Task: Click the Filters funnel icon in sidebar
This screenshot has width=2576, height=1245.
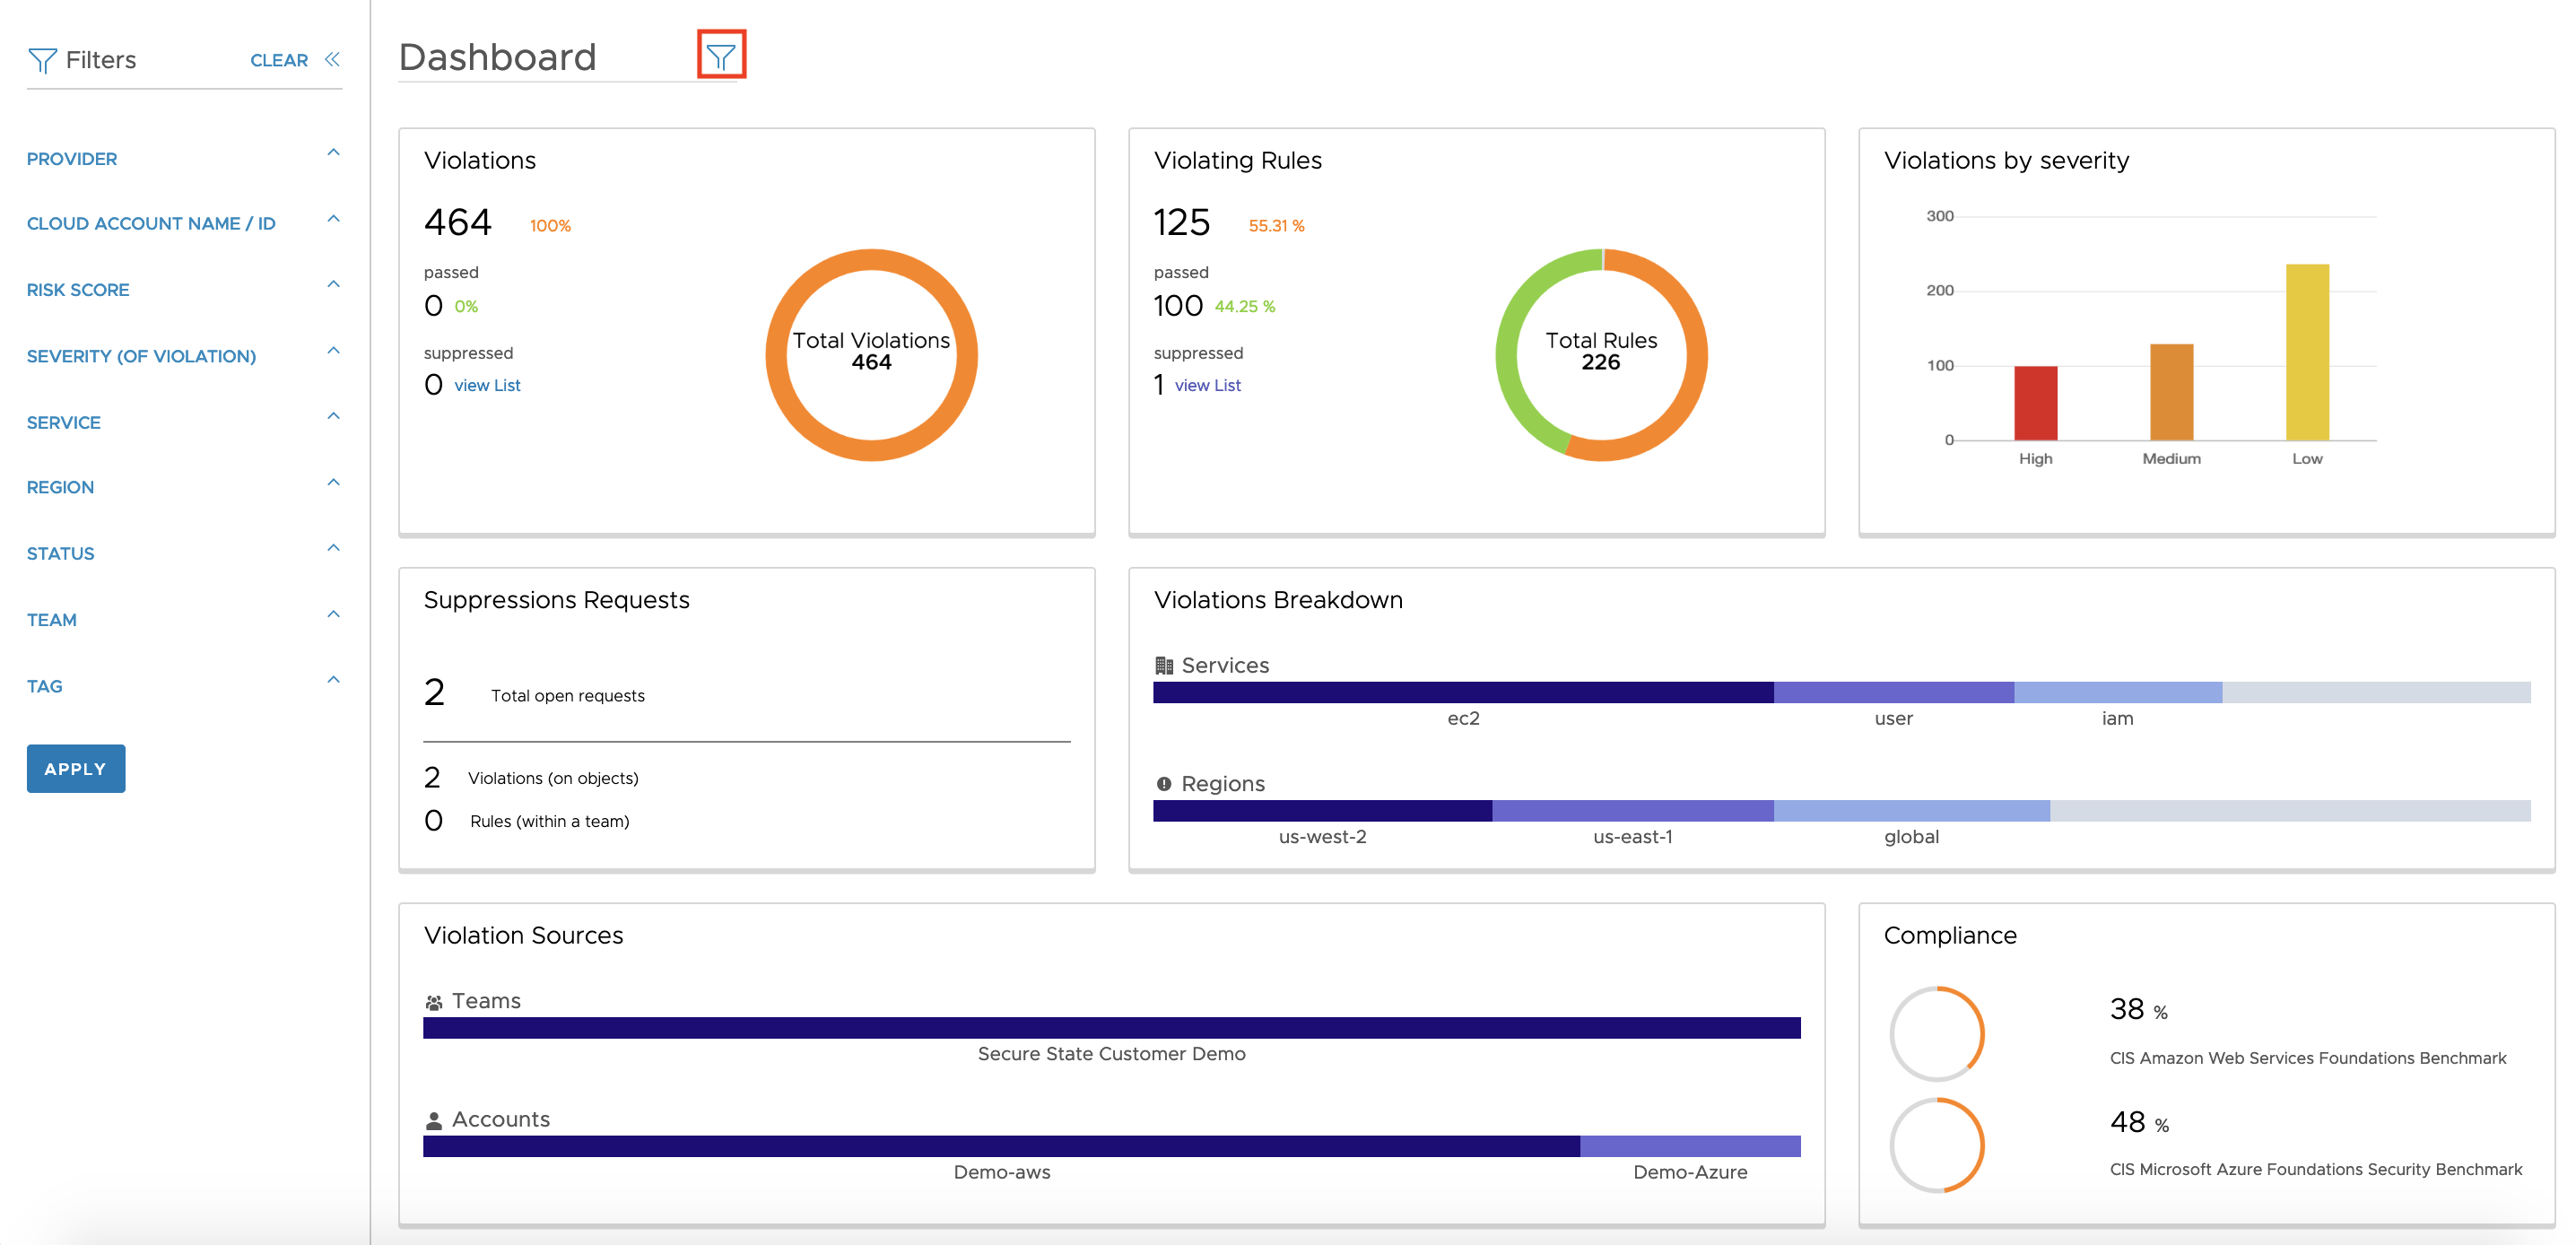Action: pos(42,61)
